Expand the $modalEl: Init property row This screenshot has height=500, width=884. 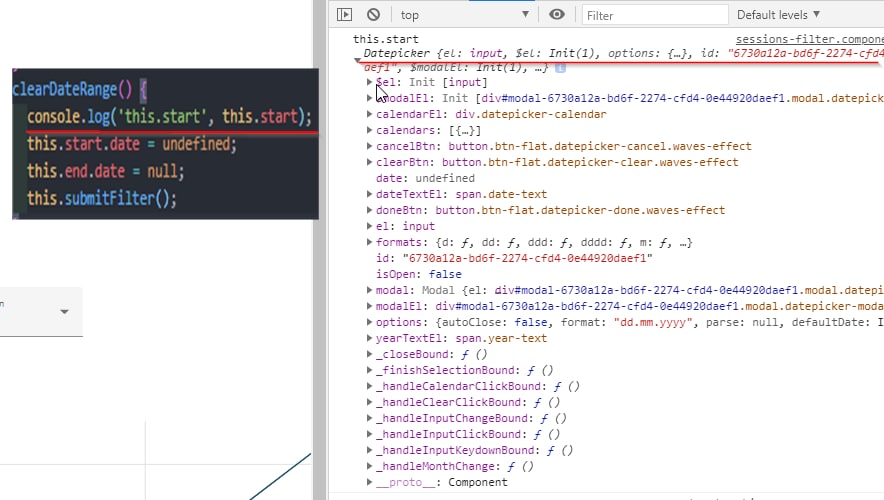click(x=369, y=98)
